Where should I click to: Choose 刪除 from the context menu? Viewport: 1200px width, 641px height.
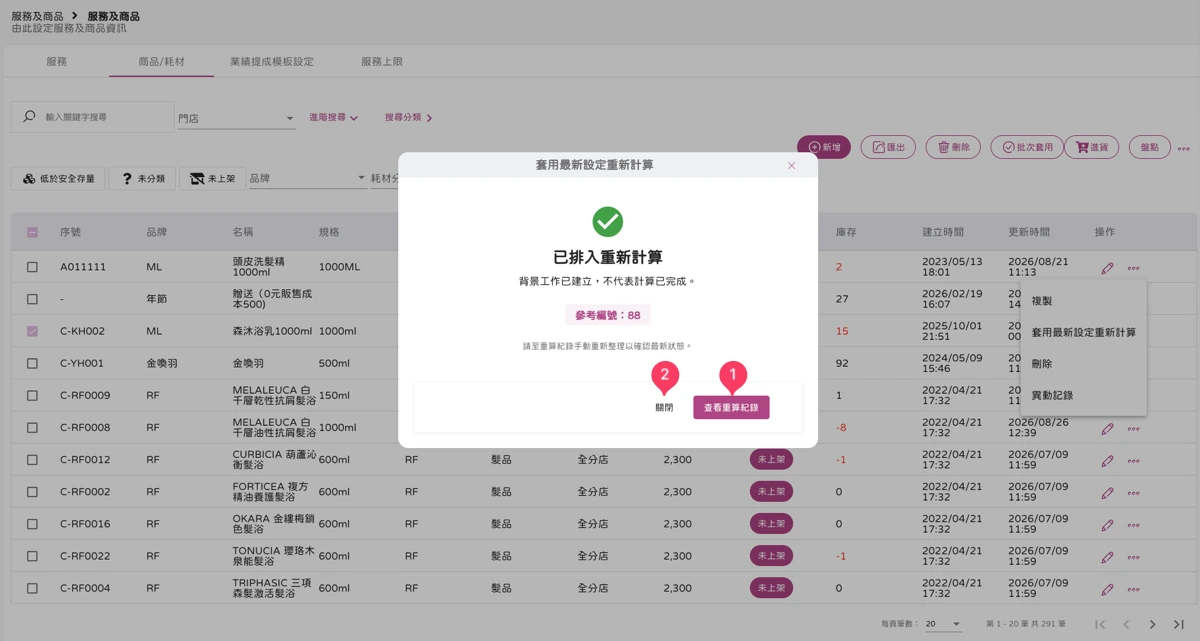click(1083, 364)
